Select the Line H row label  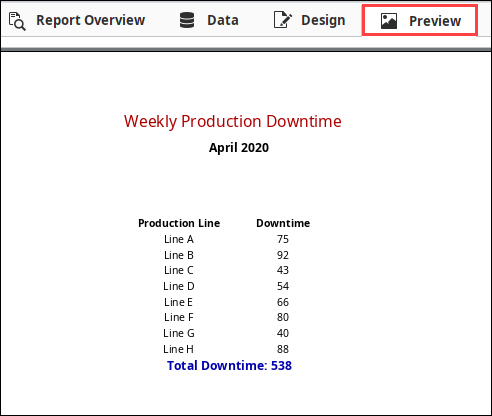point(178,349)
